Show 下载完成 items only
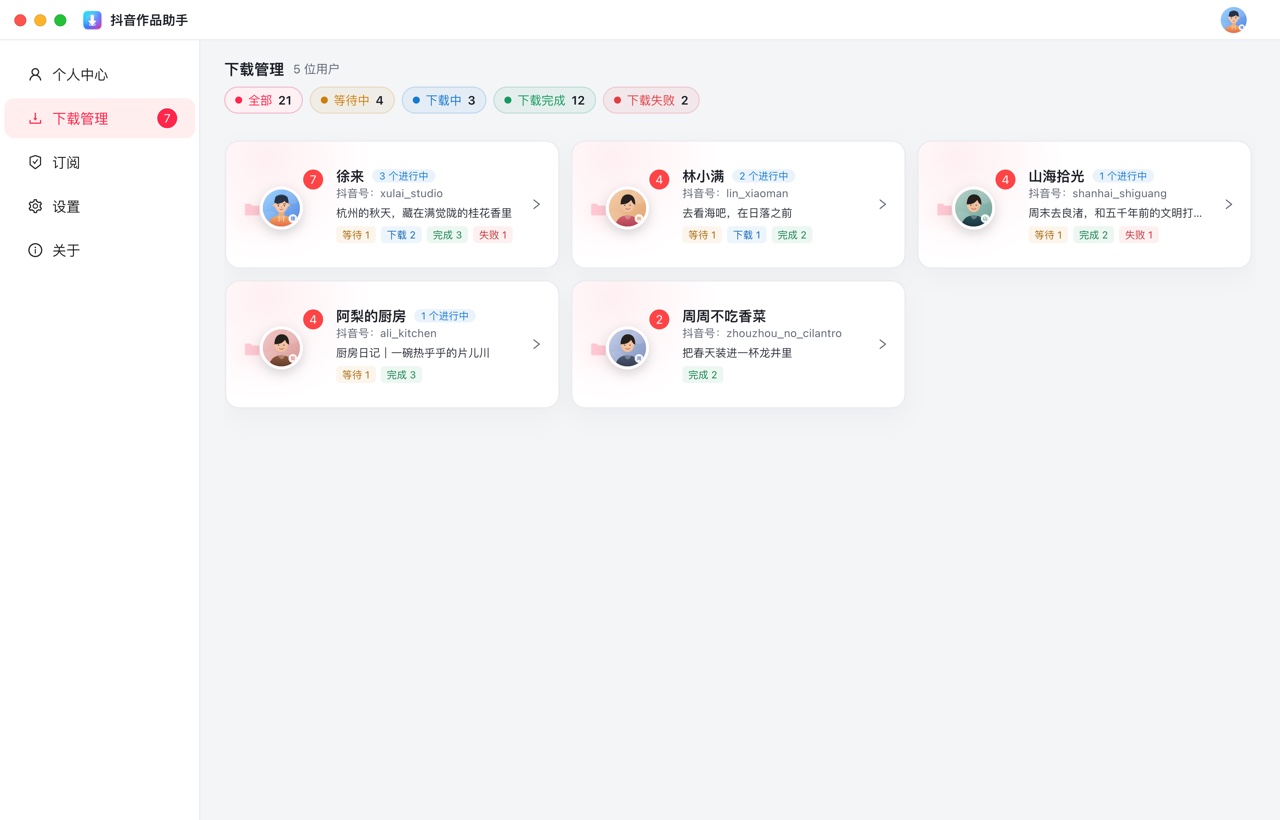This screenshot has height=820, width=1280. 545,100
